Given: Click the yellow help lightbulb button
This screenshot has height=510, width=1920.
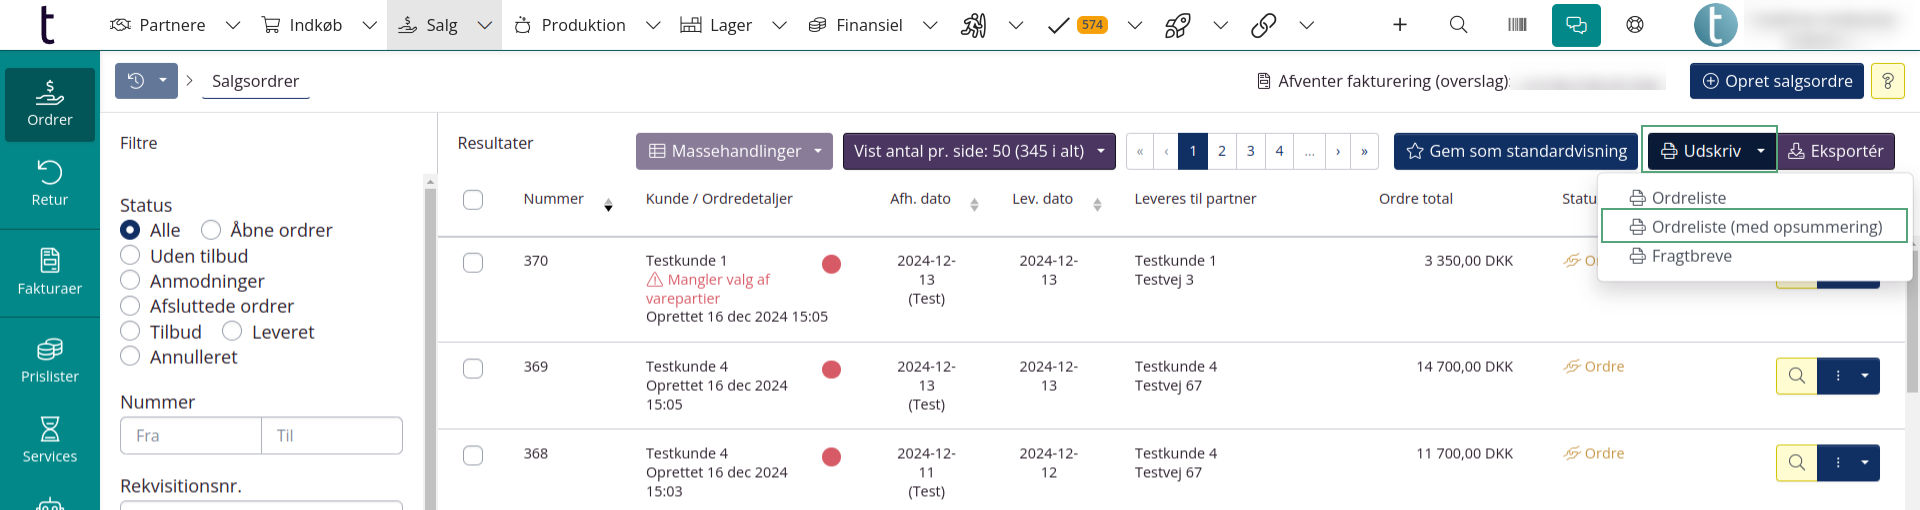Looking at the screenshot, I should (x=1887, y=81).
